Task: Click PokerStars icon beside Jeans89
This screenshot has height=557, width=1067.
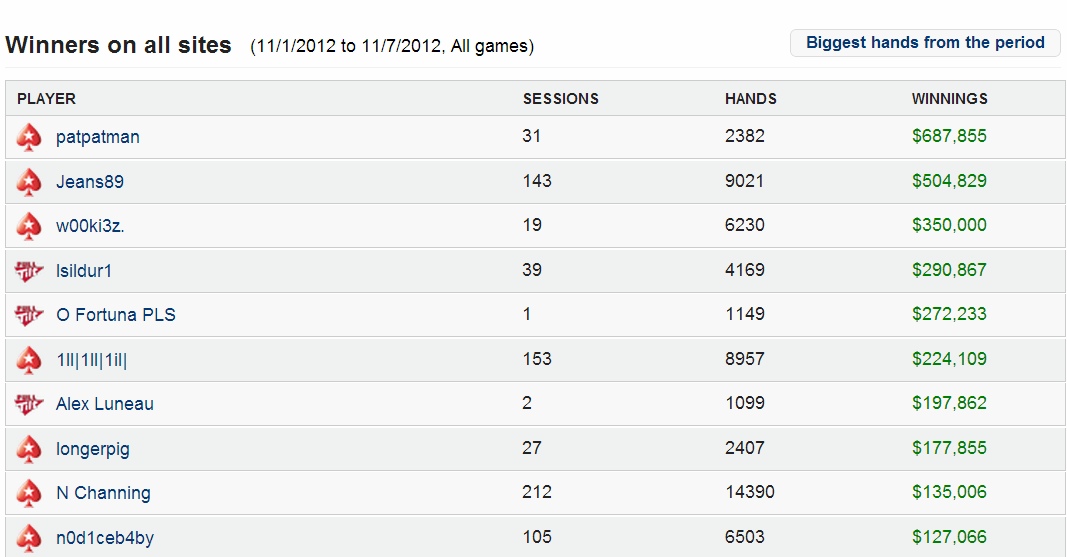Action: pos(29,182)
